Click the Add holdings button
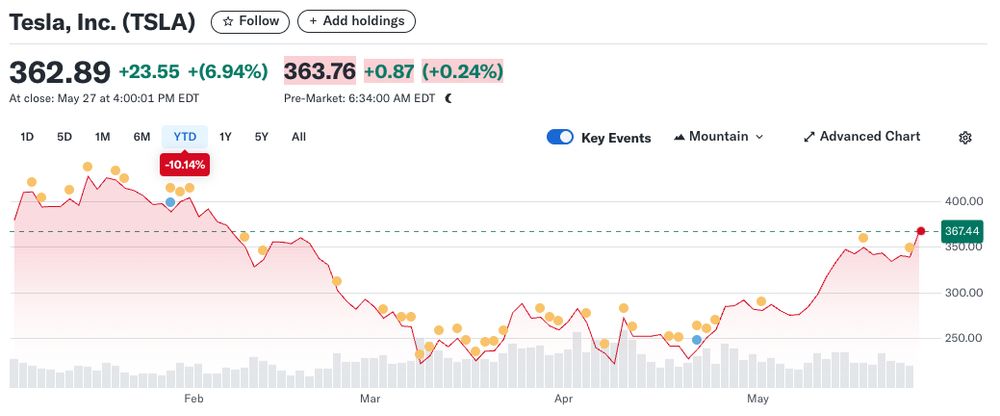This screenshot has width=1000, height=416. point(357,21)
